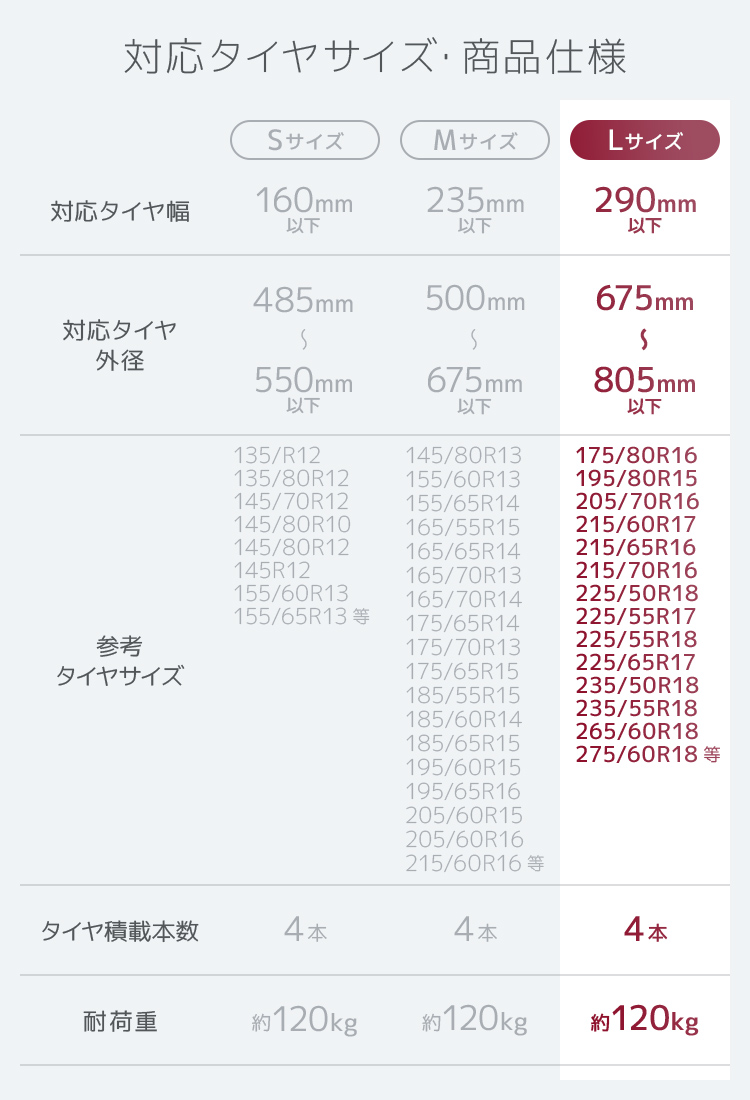Click the 参考タイヤサイズ row label

click(x=120, y=660)
